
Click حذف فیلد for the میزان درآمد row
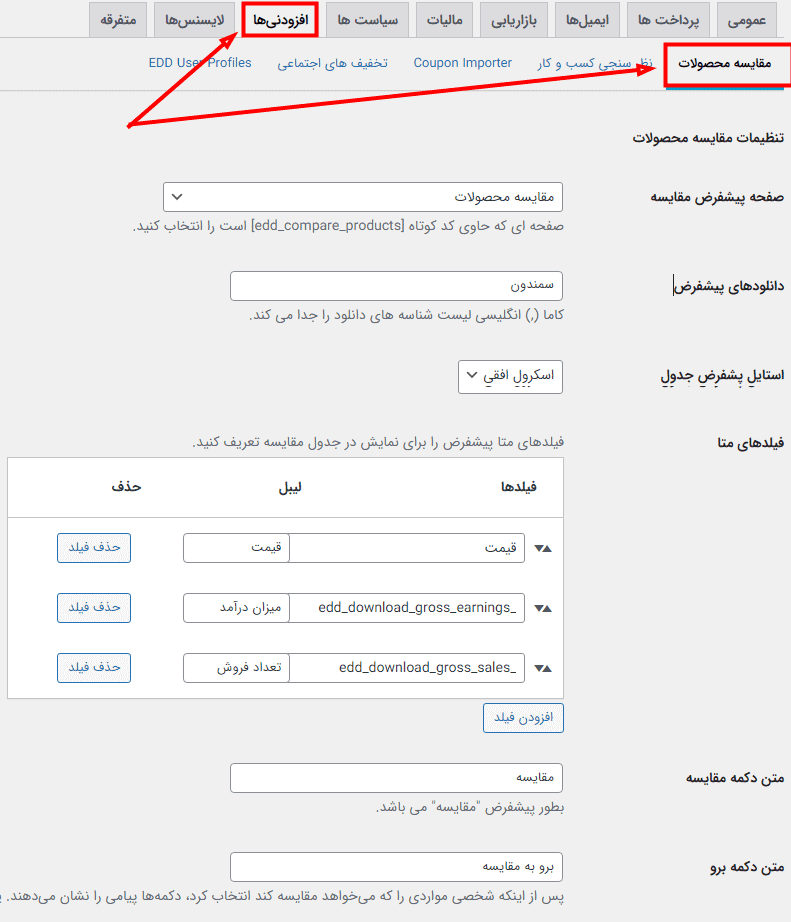pos(94,608)
